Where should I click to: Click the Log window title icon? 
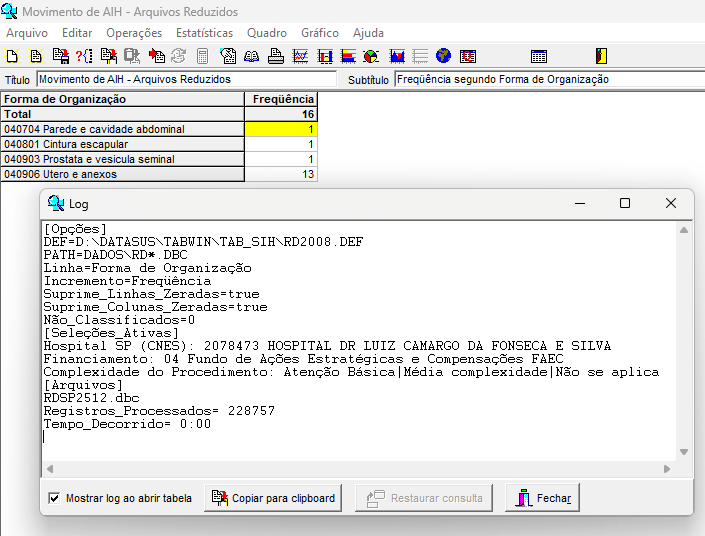pos(56,203)
